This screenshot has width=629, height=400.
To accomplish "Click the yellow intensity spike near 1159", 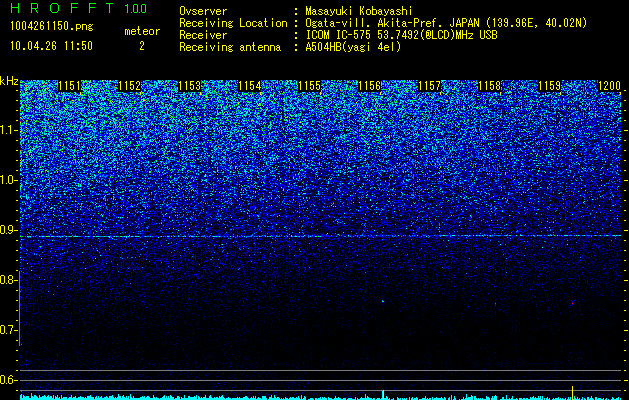I will click(572, 393).
